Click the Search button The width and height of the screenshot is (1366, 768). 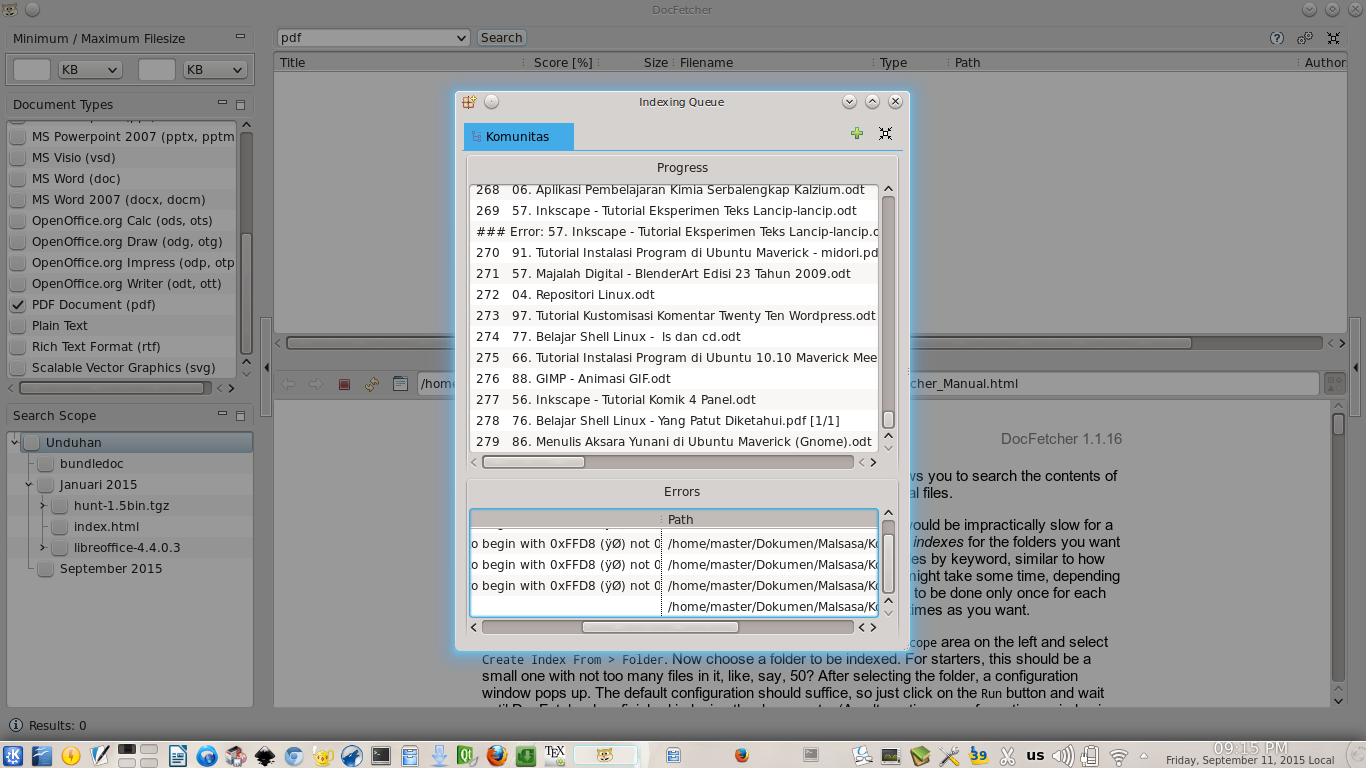[501, 38]
